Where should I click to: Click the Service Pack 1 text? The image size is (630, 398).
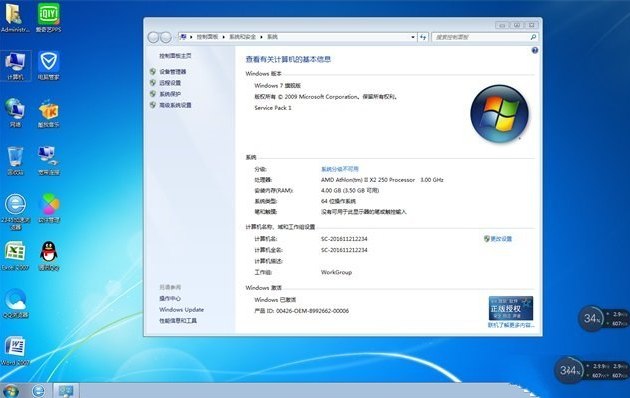[x=273, y=108]
